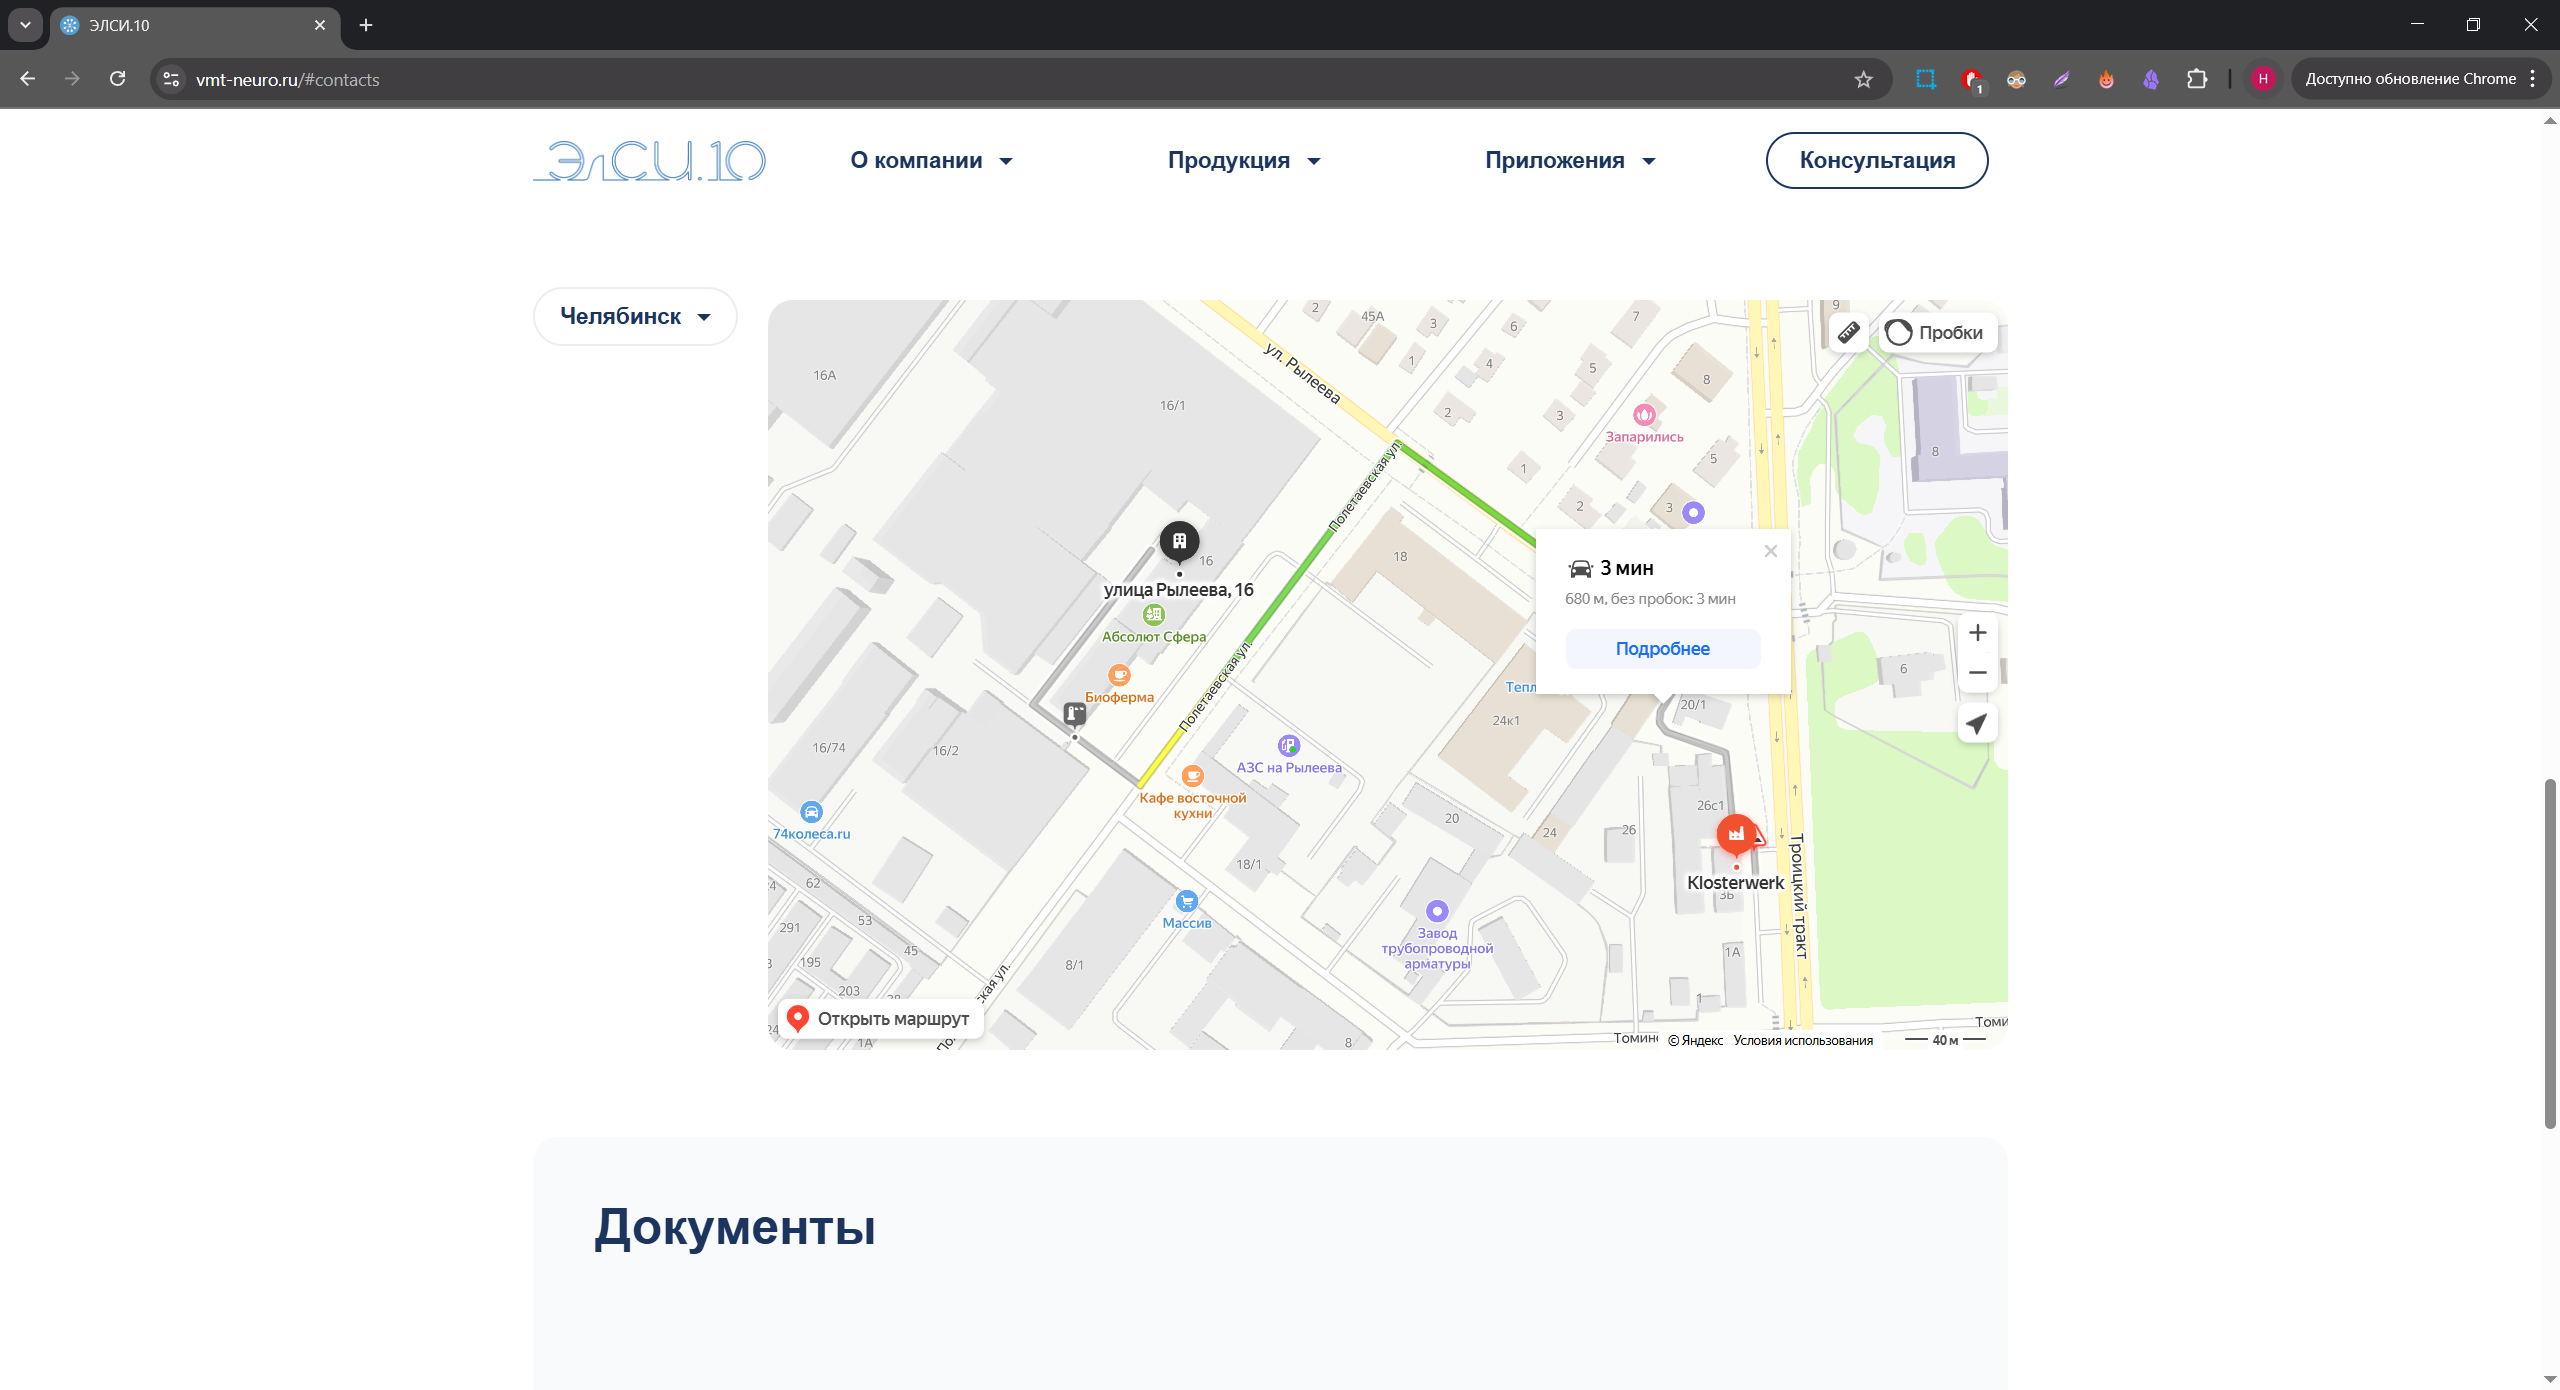Open the tab search dropdown arrow
2560x1390 pixels.
pyautogui.click(x=25, y=25)
